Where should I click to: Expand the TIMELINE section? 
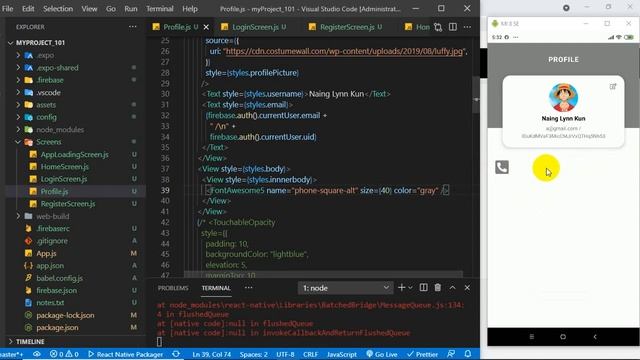[26, 341]
